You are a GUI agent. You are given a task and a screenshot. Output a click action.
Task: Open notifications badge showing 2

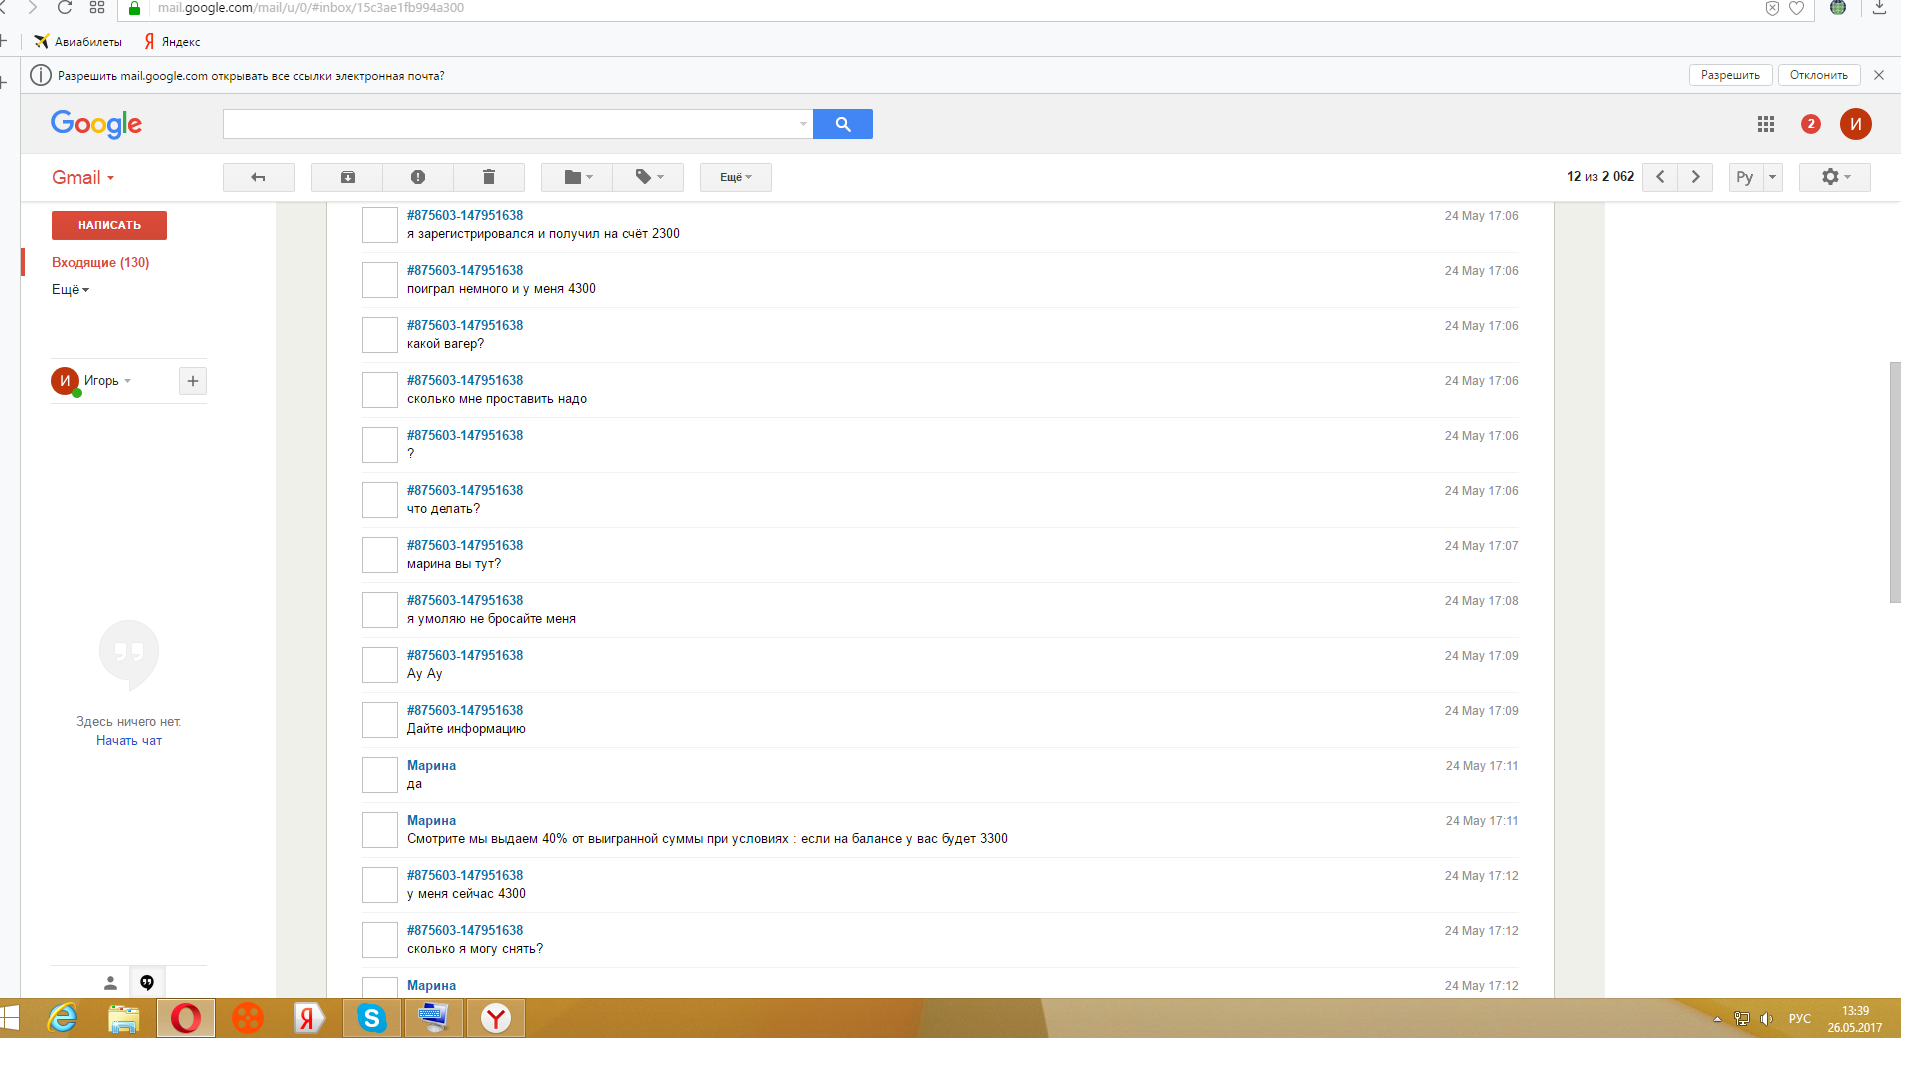(1810, 124)
